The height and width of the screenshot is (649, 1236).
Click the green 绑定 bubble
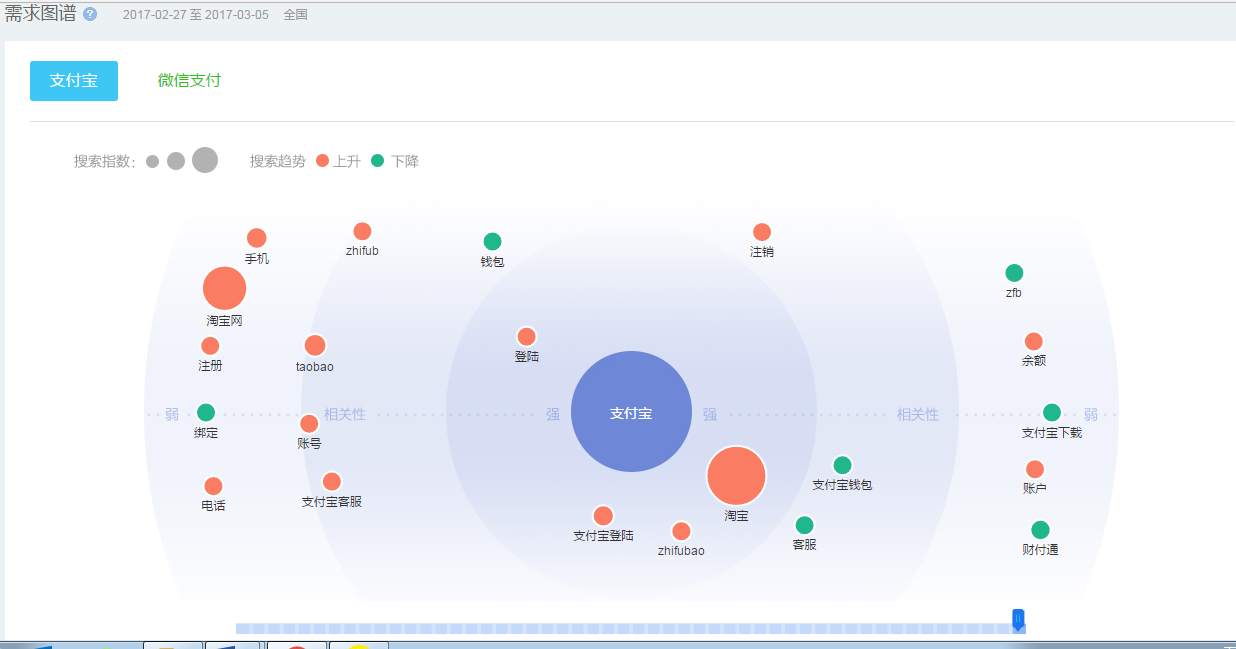pos(206,412)
